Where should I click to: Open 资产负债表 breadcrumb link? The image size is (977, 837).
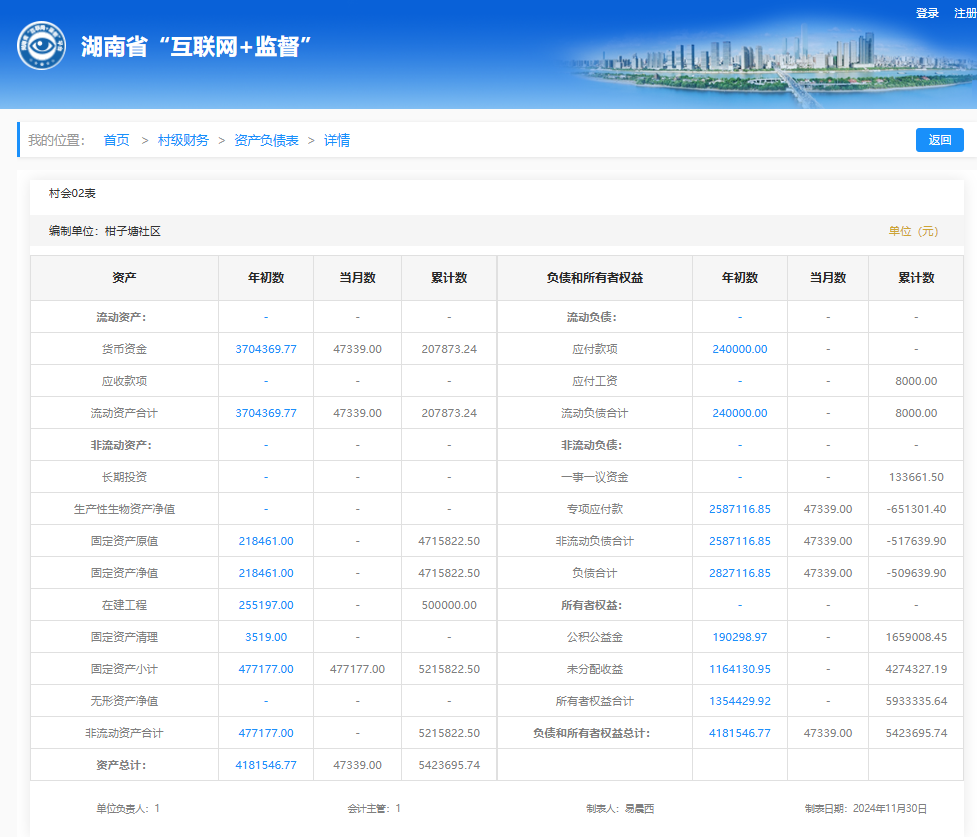tap(266, 140)
